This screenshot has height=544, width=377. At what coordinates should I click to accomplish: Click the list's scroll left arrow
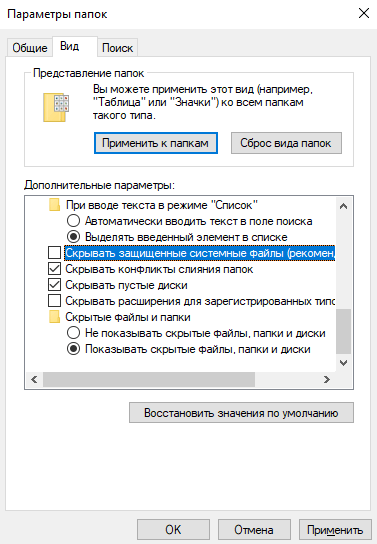(x=34, y=380)
